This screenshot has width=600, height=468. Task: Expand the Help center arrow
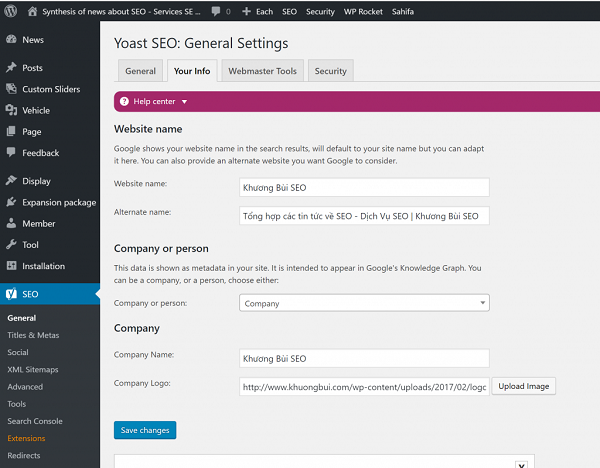point(184,102)
